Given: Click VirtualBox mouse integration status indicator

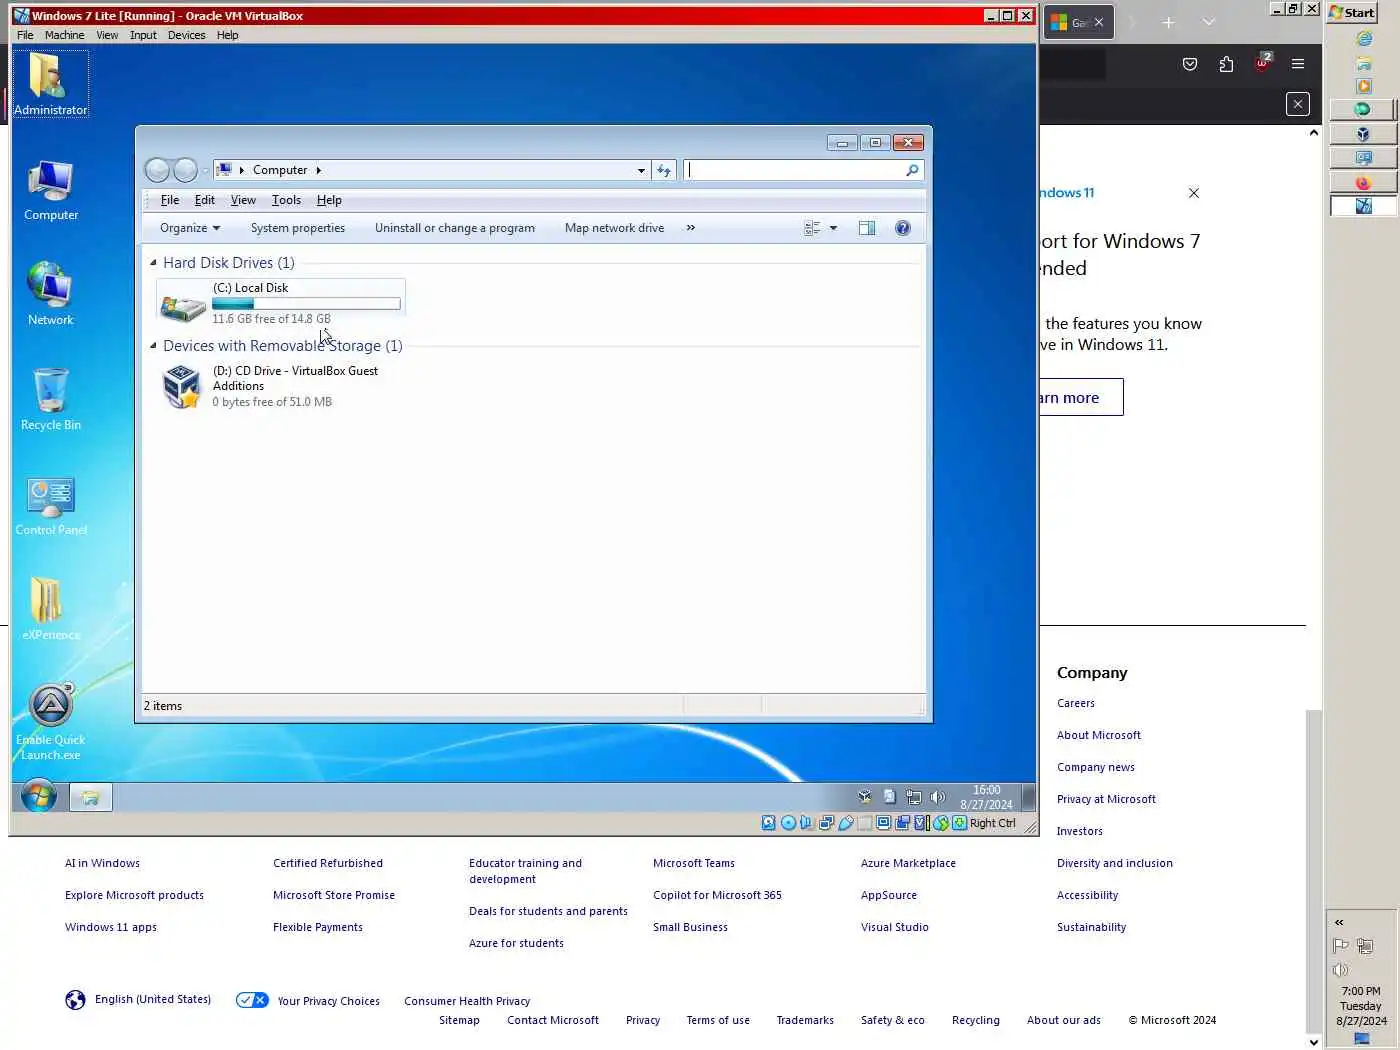Looking at the screenshot, I should 940,823.
